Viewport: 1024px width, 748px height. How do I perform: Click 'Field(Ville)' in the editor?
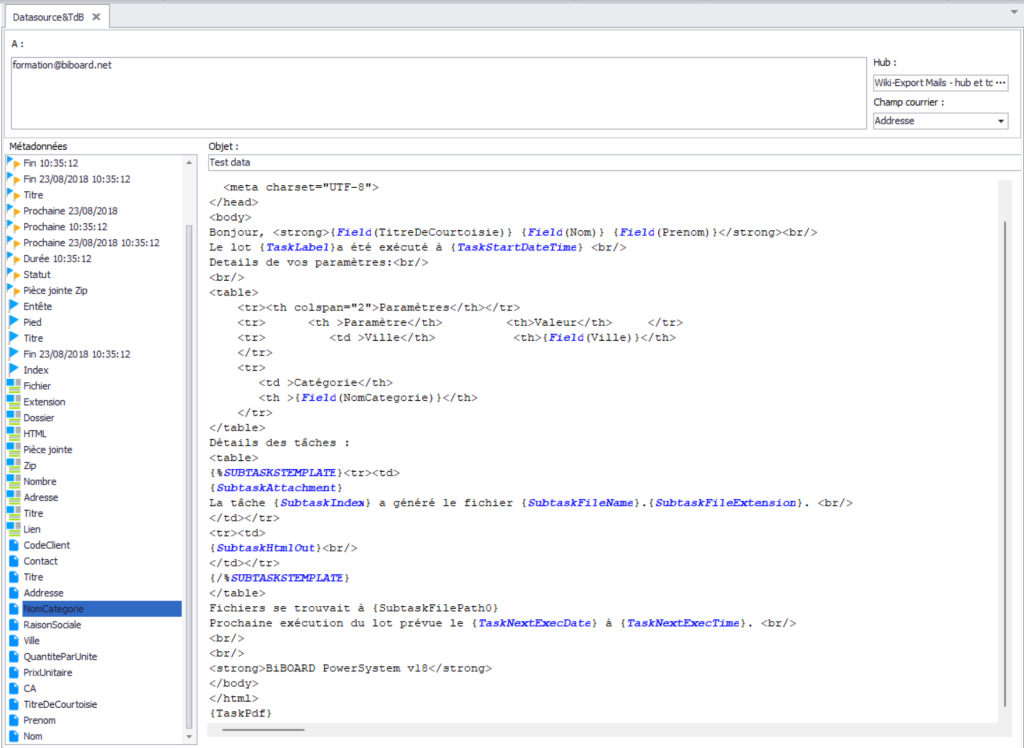coord(589,337)
